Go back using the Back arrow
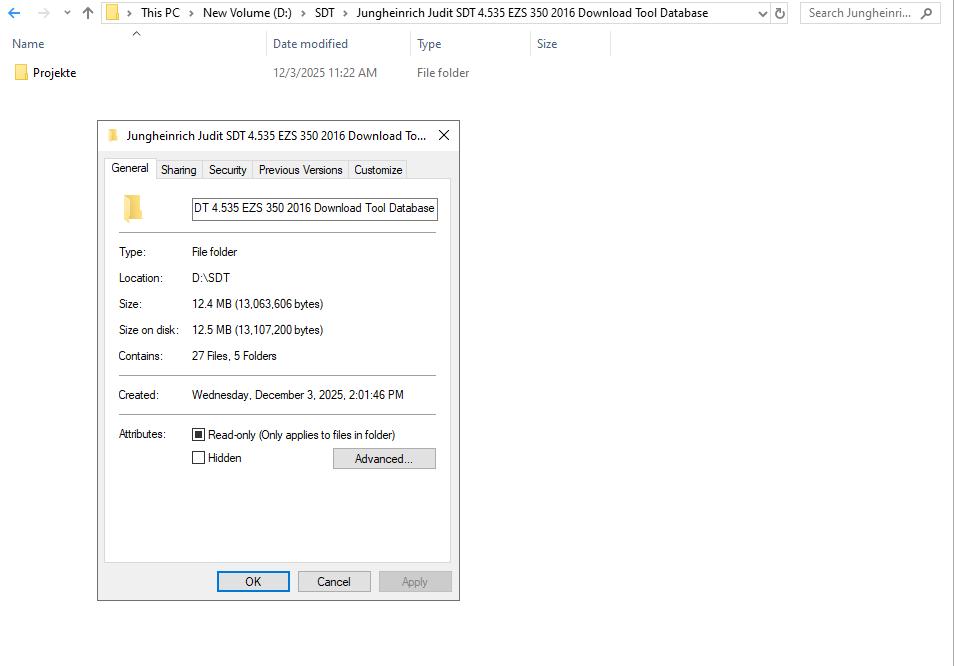The image size is (954, 666). (x=14, y=13)
